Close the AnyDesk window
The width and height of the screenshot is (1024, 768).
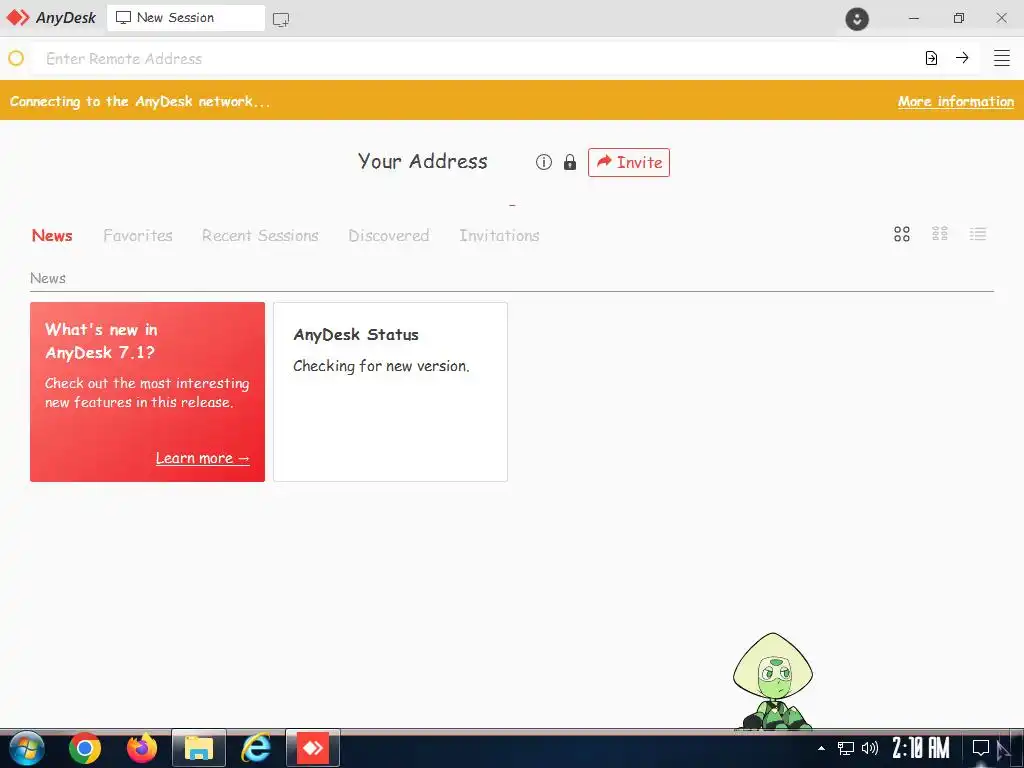(x=1002, y=18)
